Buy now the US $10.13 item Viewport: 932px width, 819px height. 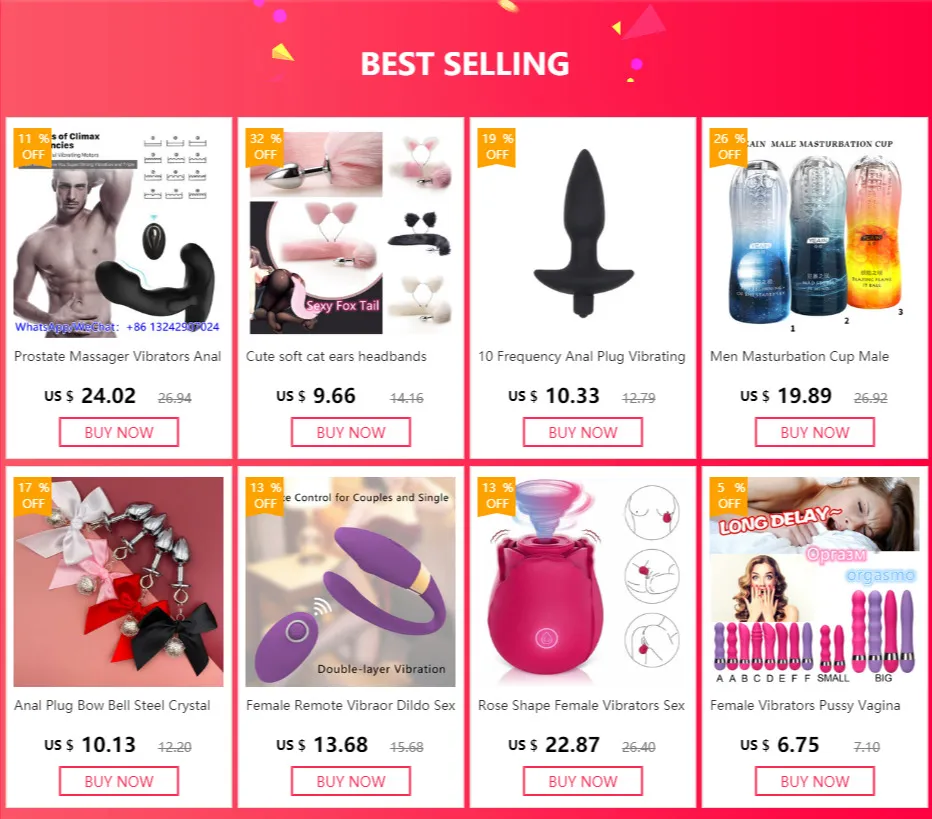[x=119, y=781]
